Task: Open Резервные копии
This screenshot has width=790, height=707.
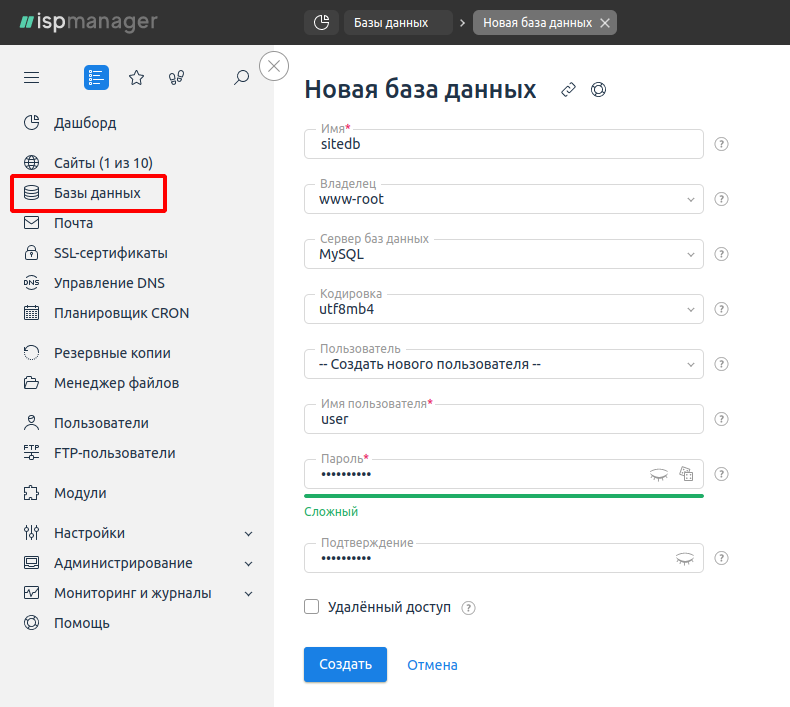Action: coord(112,353)
